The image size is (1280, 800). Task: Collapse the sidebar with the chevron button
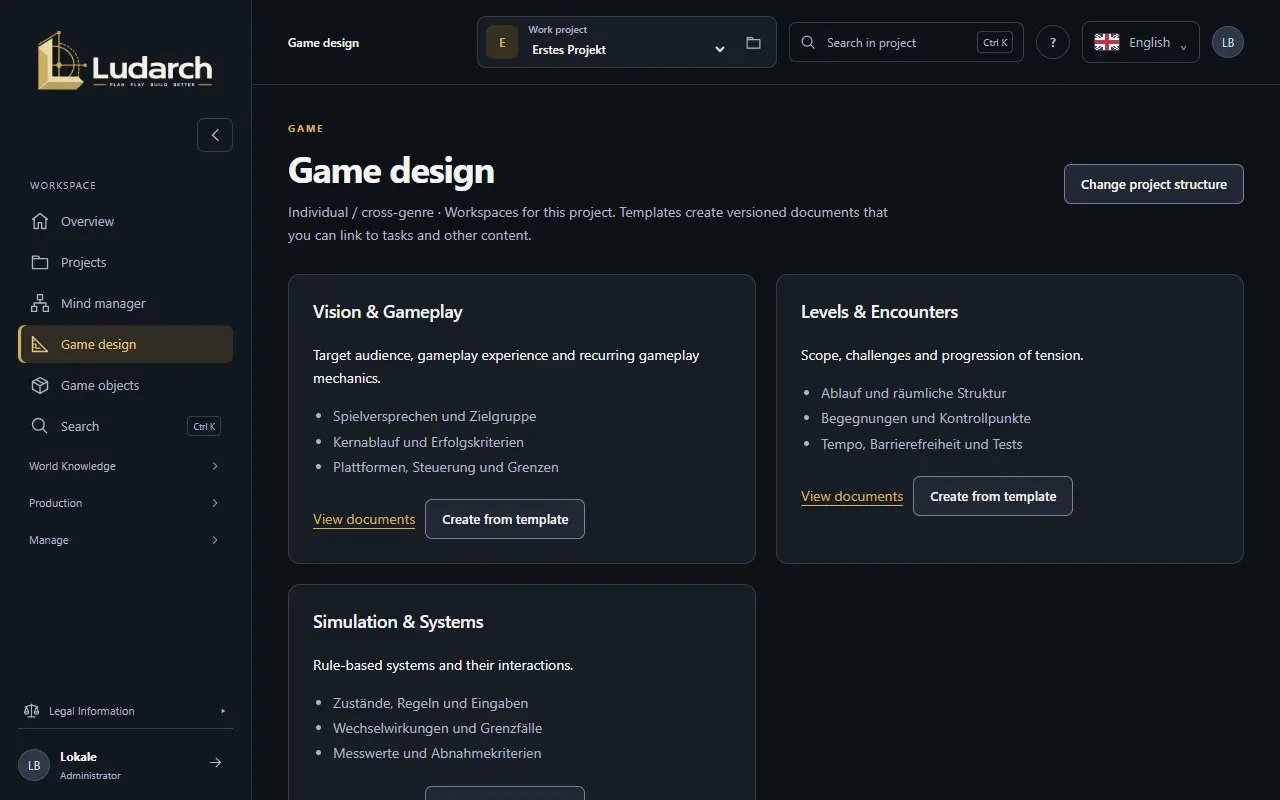pos(215,135)
